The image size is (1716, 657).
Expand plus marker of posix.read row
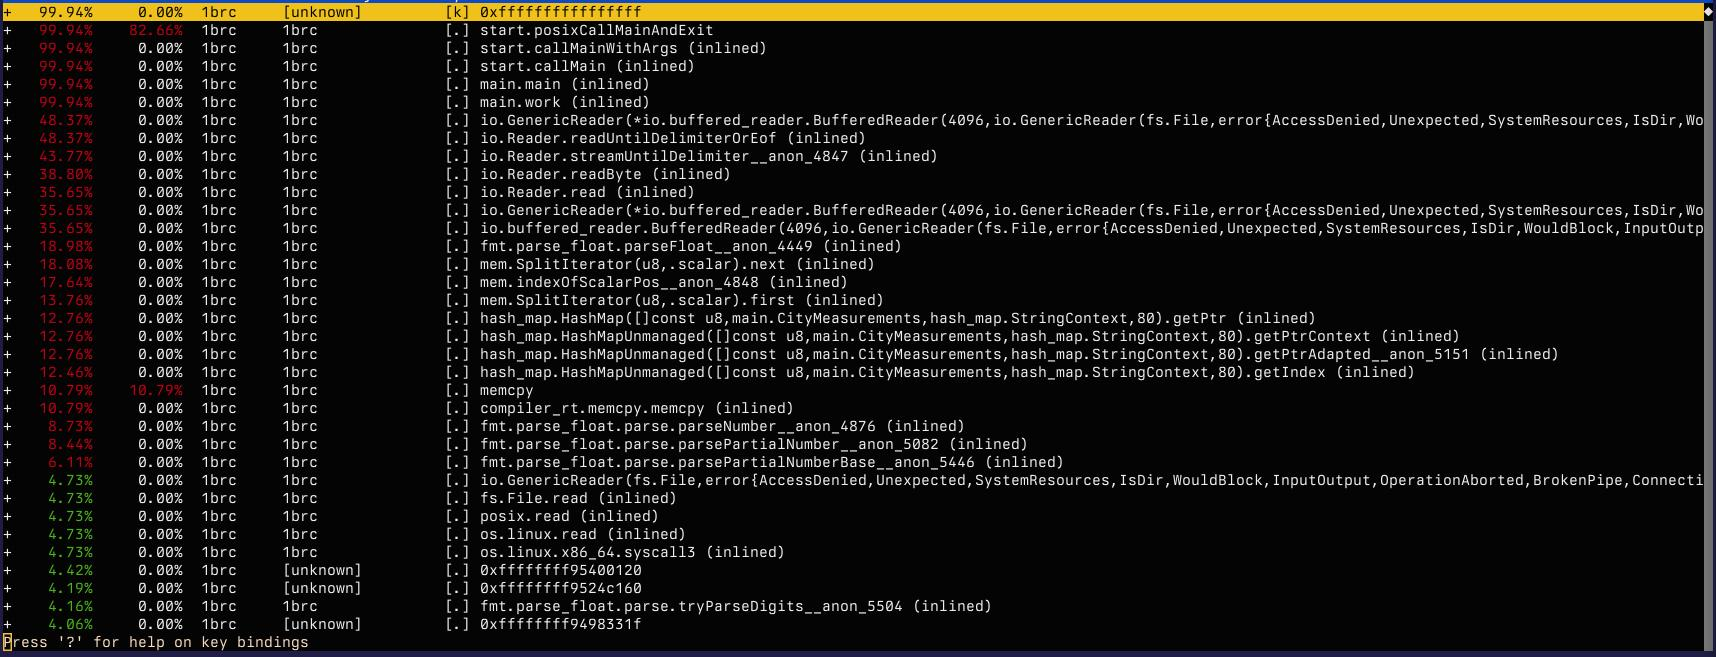7,516
